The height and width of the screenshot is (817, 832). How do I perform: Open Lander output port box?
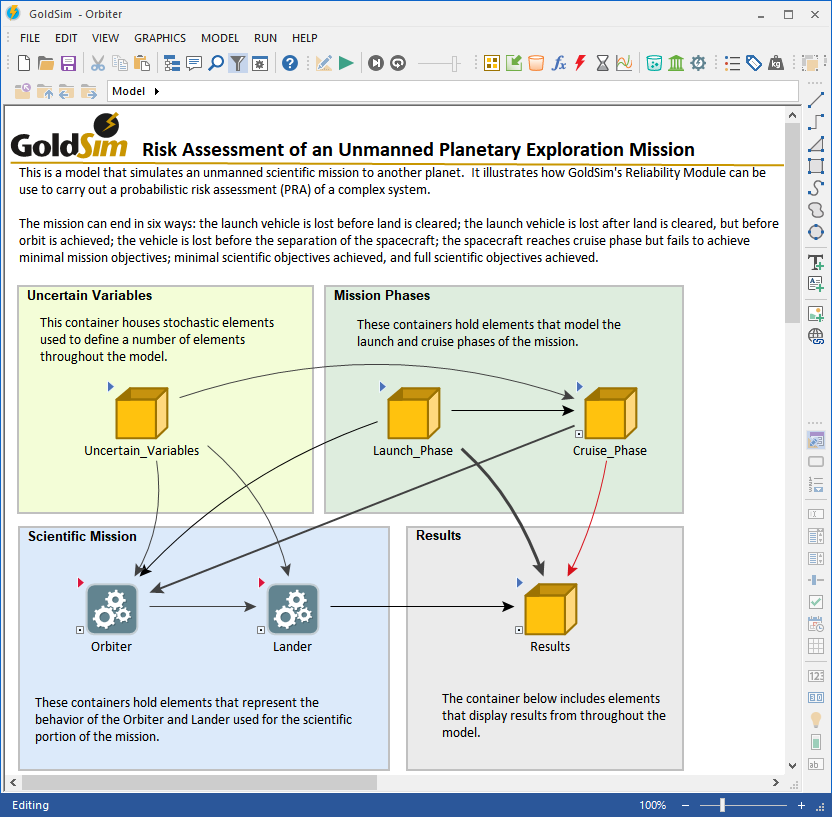click(261, 630)
